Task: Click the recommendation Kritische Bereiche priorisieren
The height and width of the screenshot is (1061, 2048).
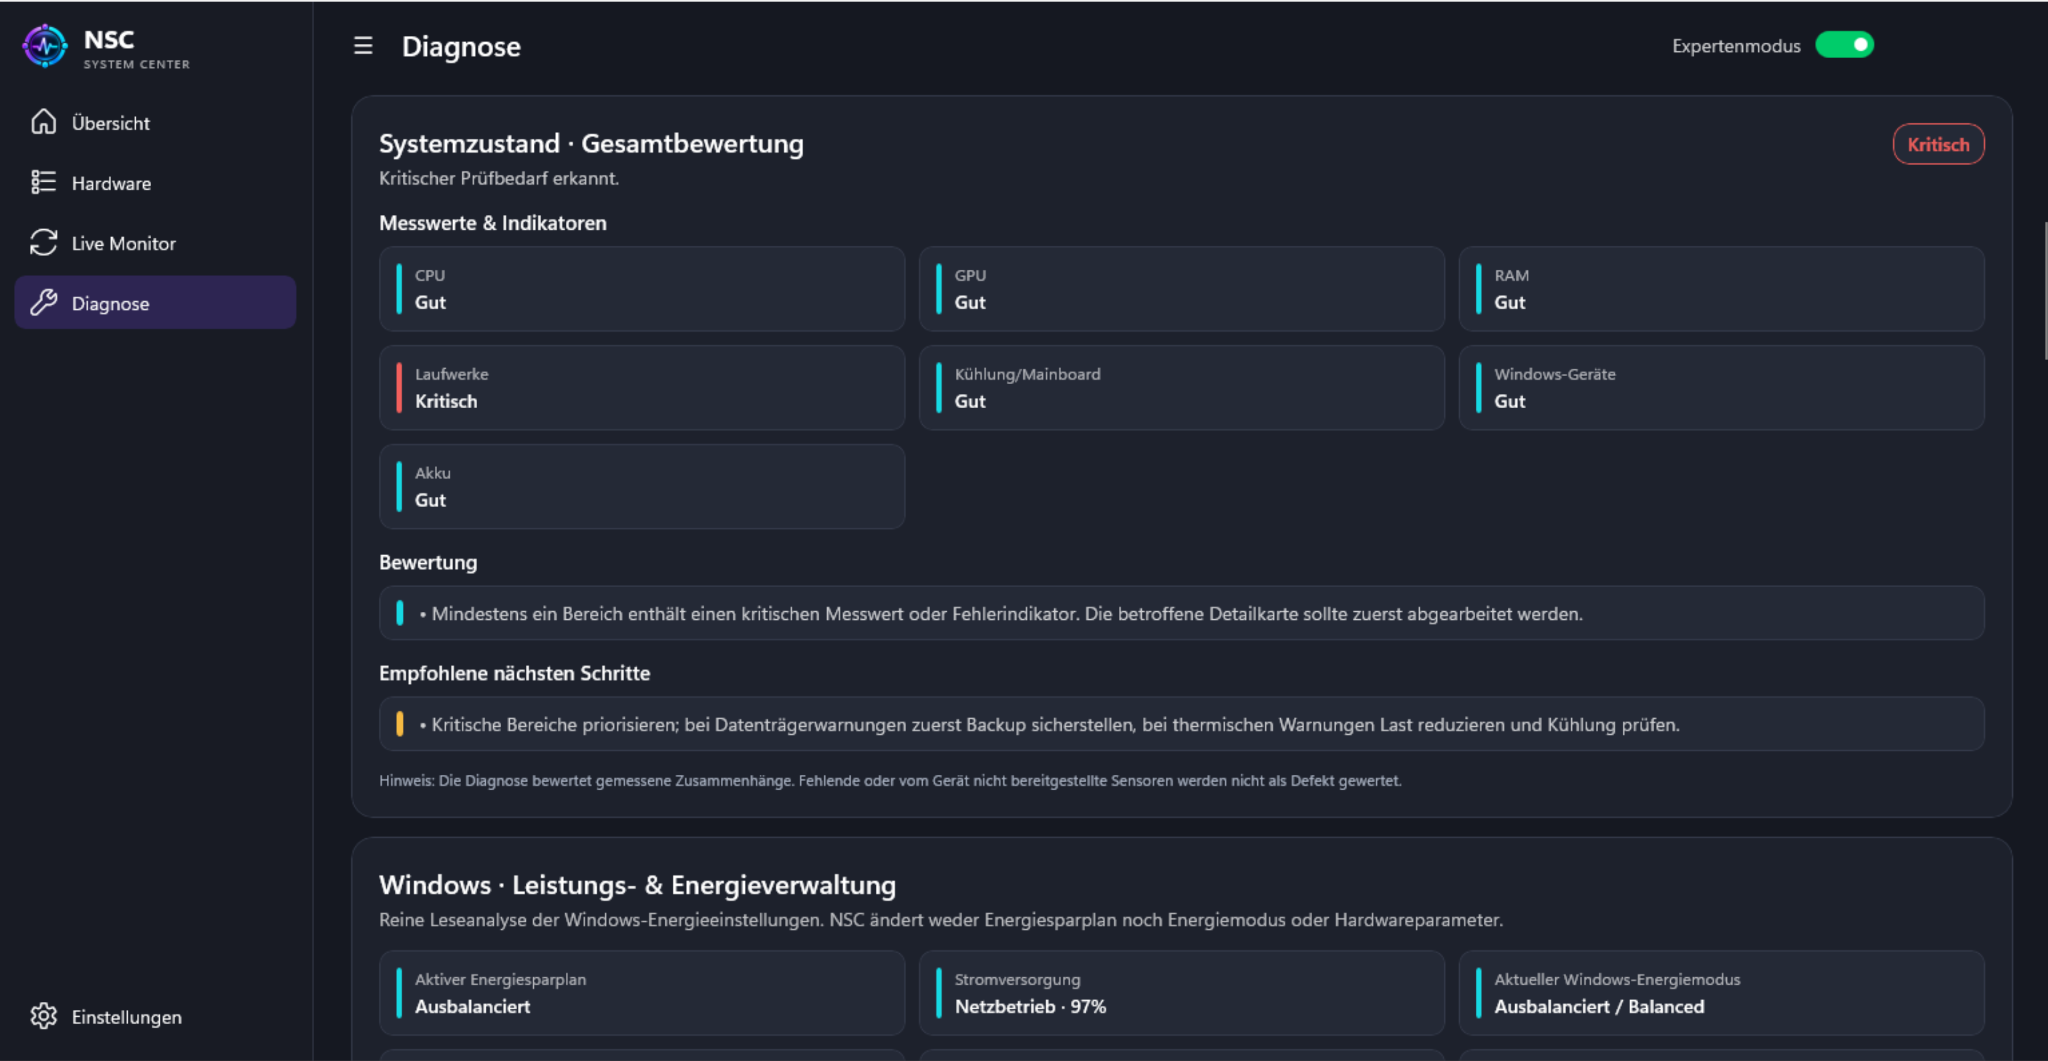Action: pos(1181,724)
